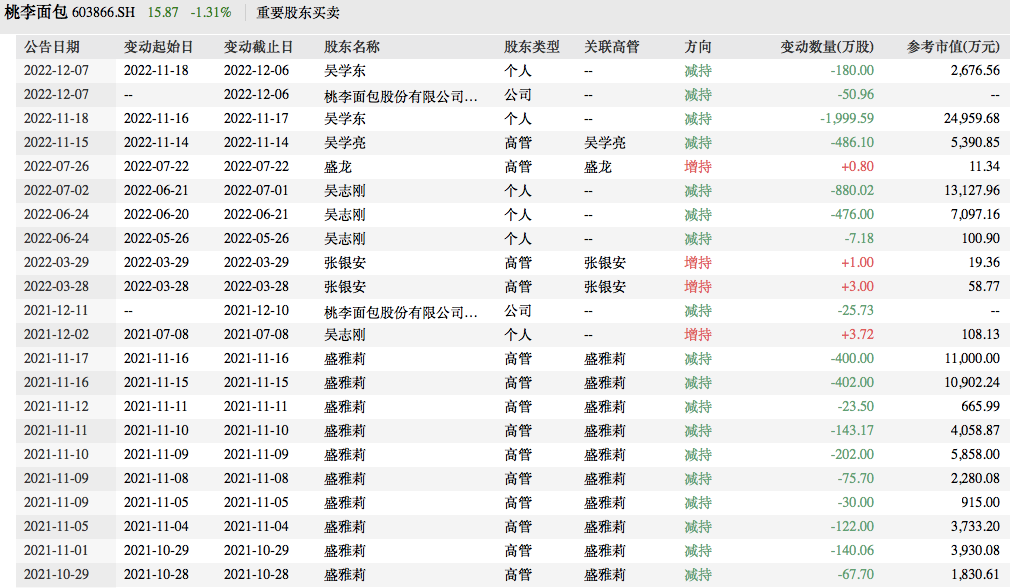Click the market value 24,959.68
This screenshot has width=1010, height=588.
point(972,119)
